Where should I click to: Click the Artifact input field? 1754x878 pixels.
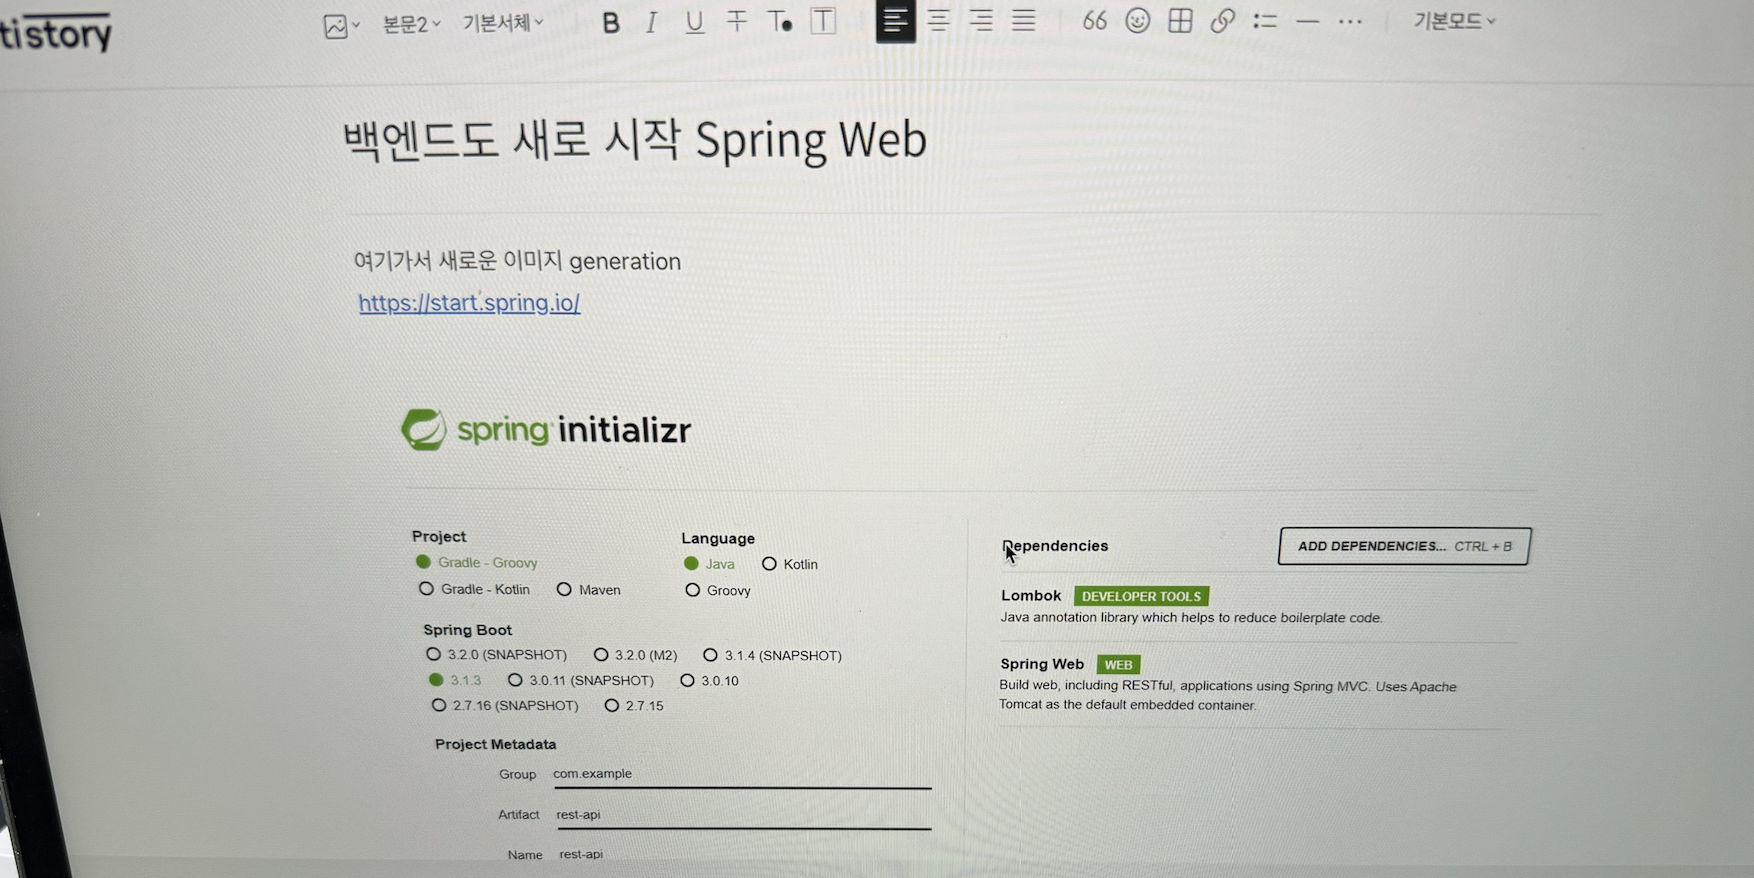click(x=743, y=815)
